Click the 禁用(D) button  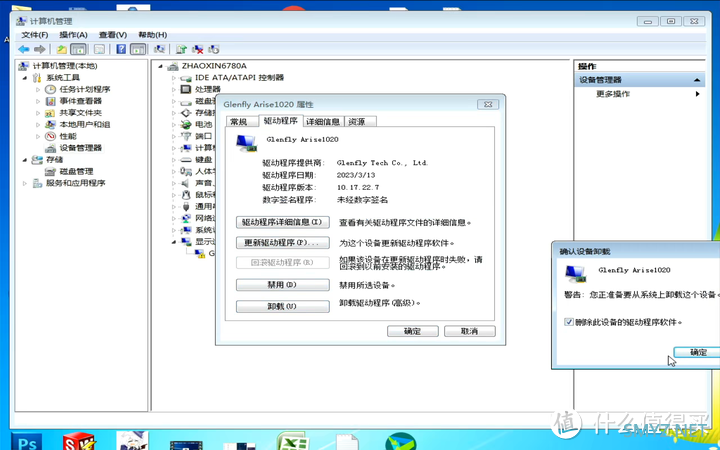[x=283, y=285]
